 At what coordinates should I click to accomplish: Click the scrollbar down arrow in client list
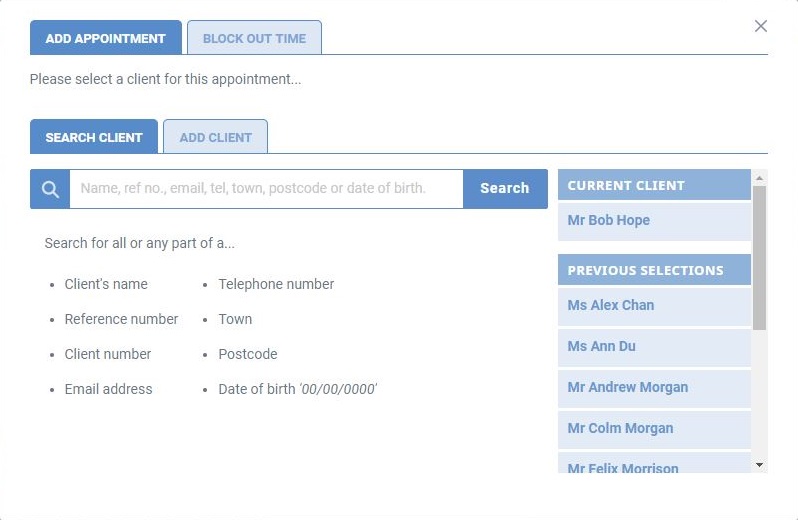759,465
